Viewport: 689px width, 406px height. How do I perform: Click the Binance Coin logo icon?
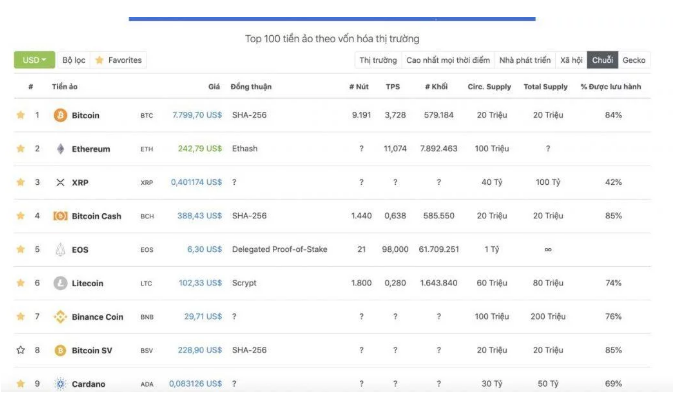[60, 317]
